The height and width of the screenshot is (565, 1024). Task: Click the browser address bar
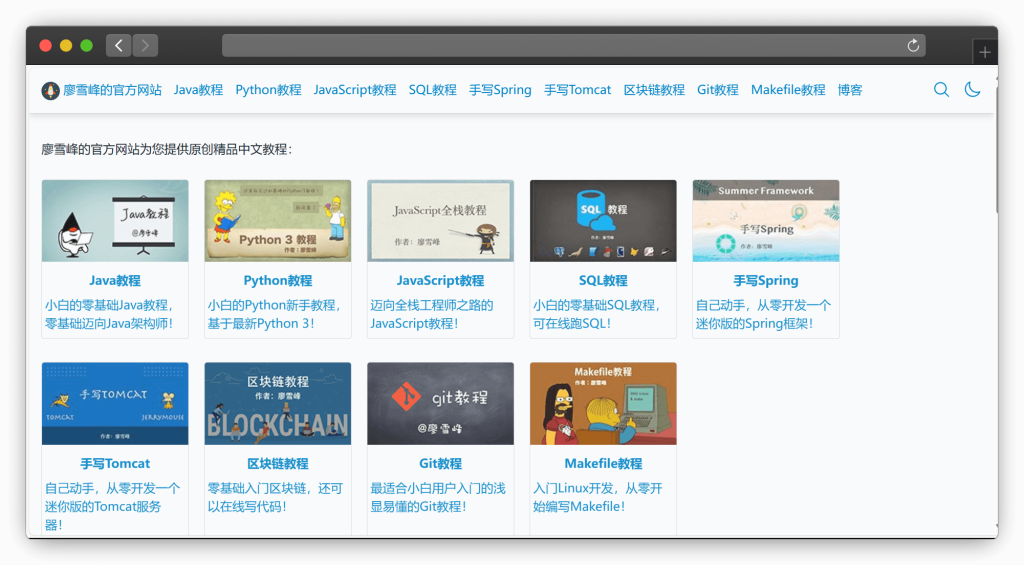click(560, 45)
